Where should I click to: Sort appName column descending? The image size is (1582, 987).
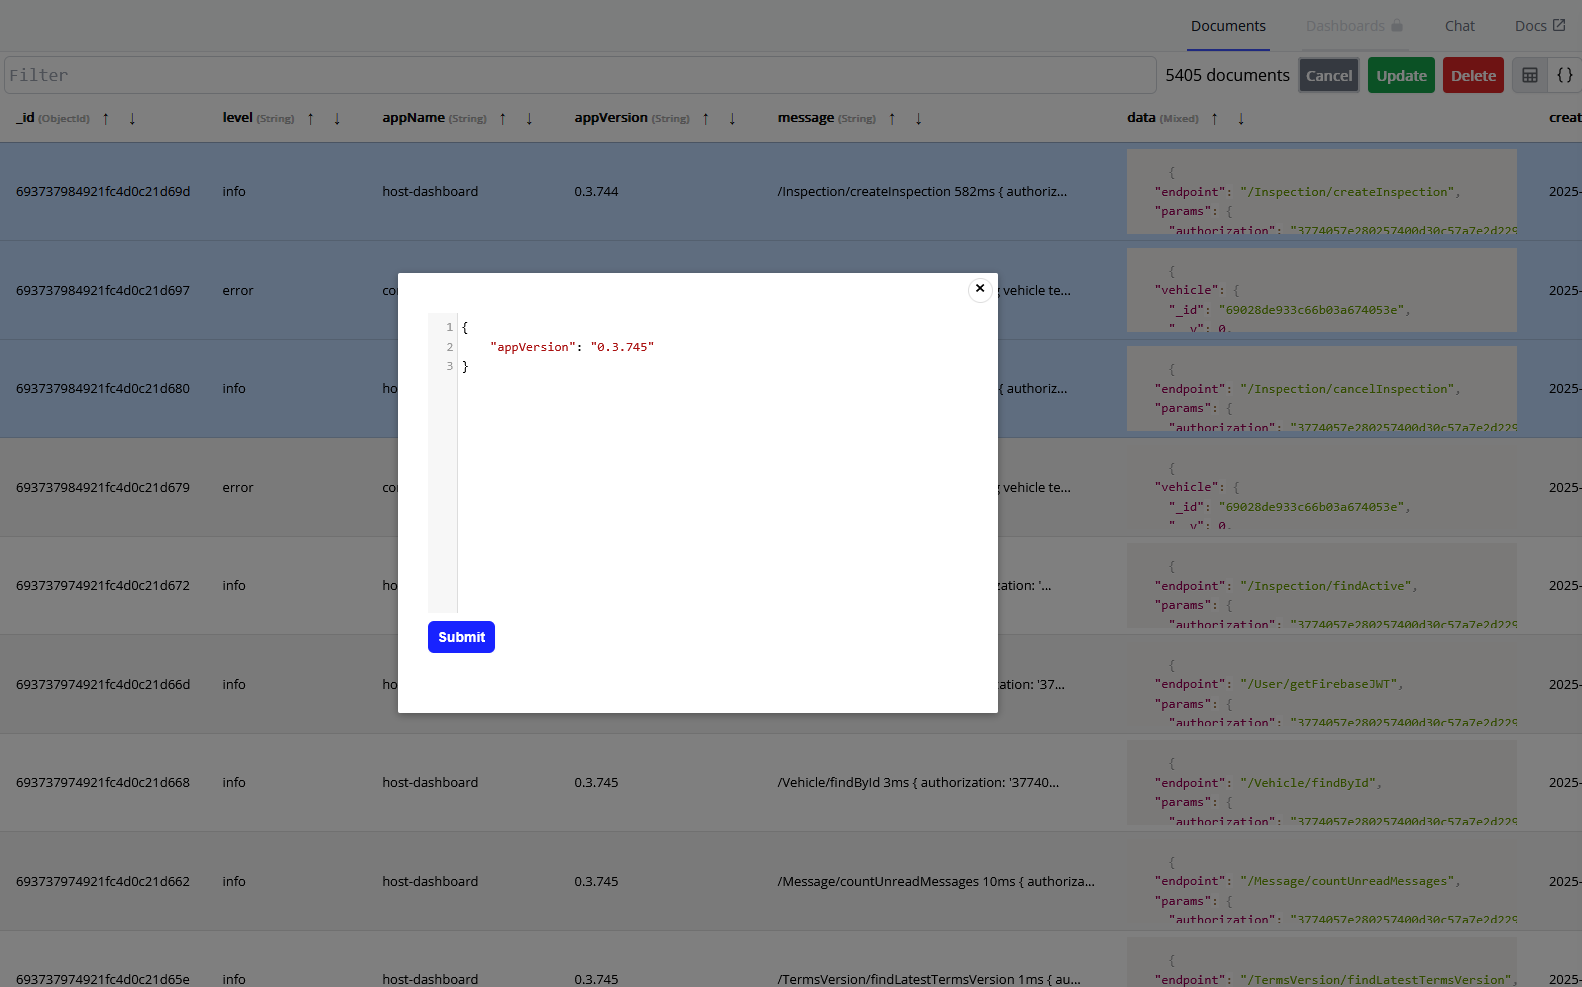pyautogui.click(x=529, y=118)
